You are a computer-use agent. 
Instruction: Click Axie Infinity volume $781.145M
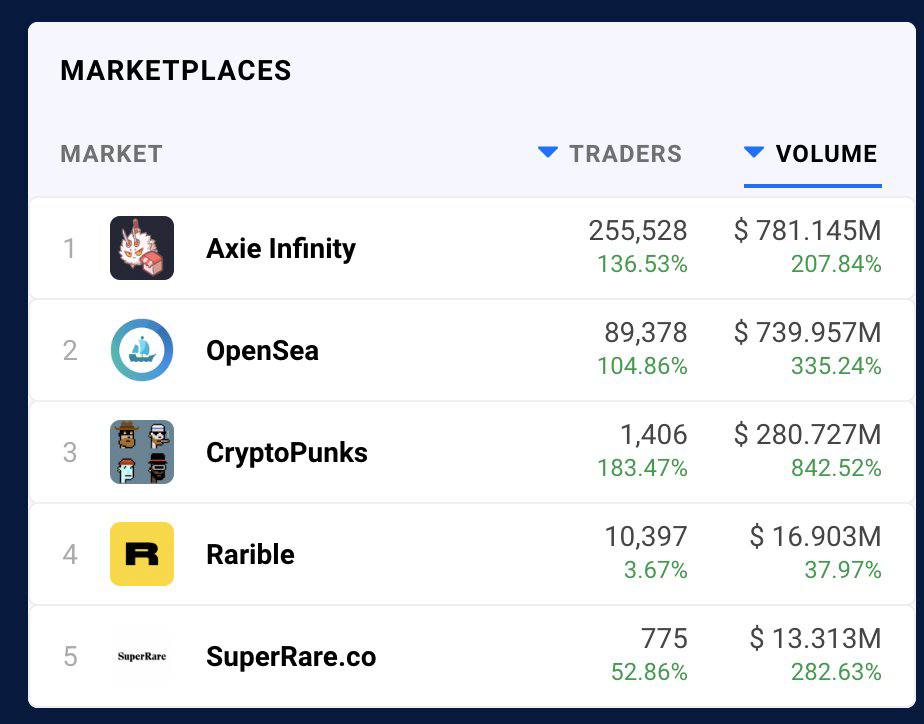[807, 232]
